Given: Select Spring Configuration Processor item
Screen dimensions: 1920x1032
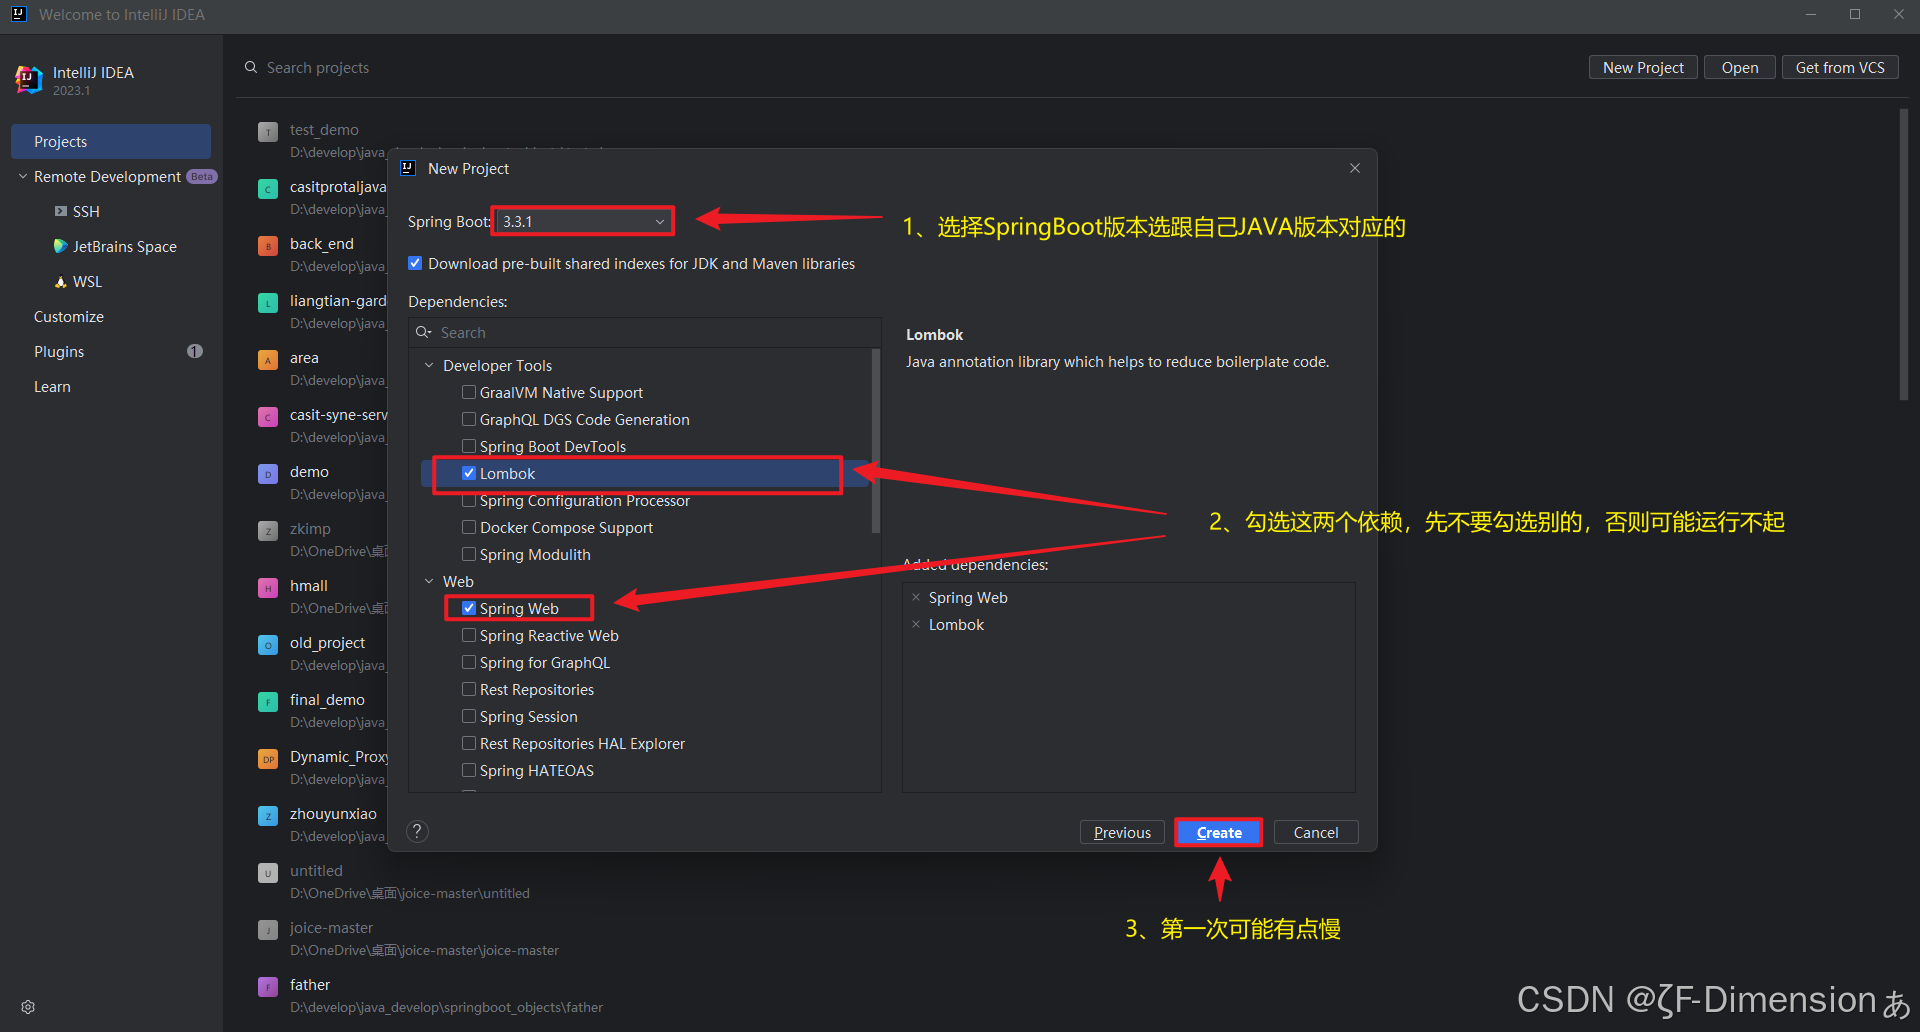Looking at the screenshot, I should [x=584, y=500].
